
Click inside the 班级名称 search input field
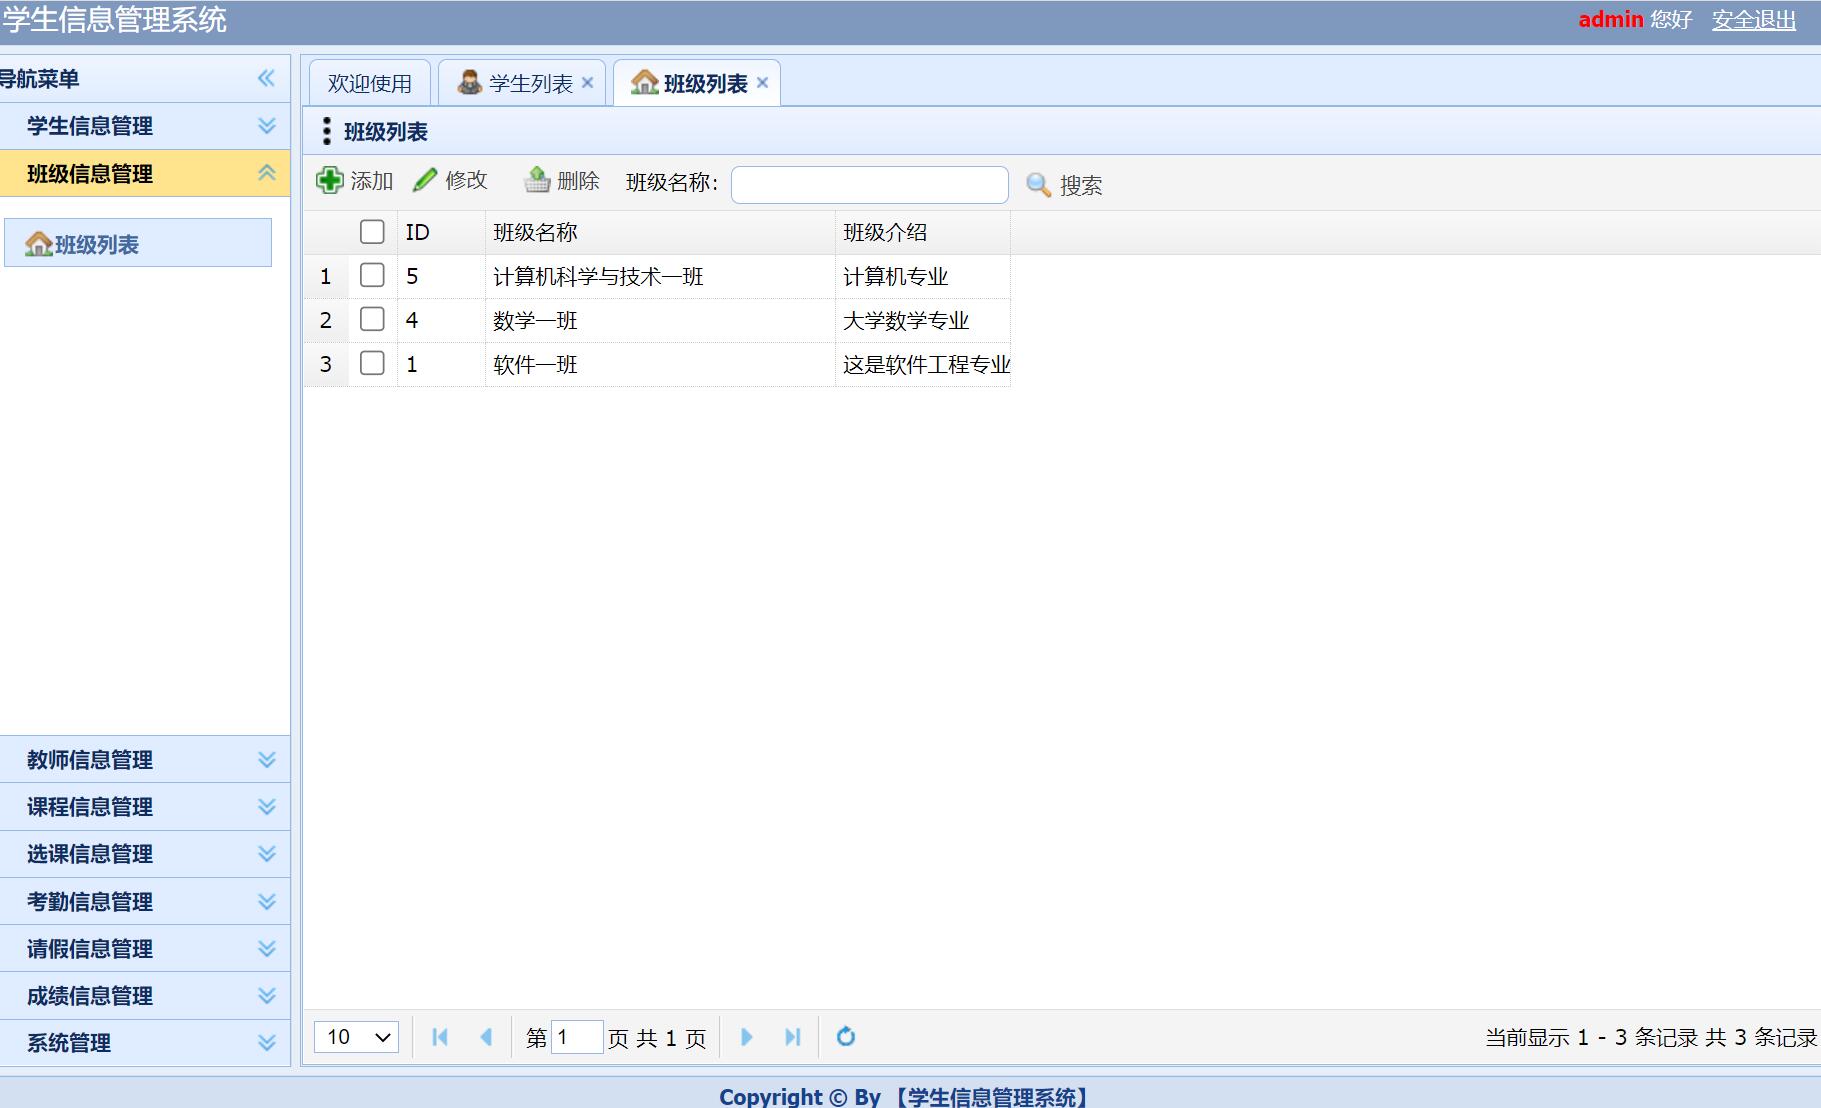point(869,185)
